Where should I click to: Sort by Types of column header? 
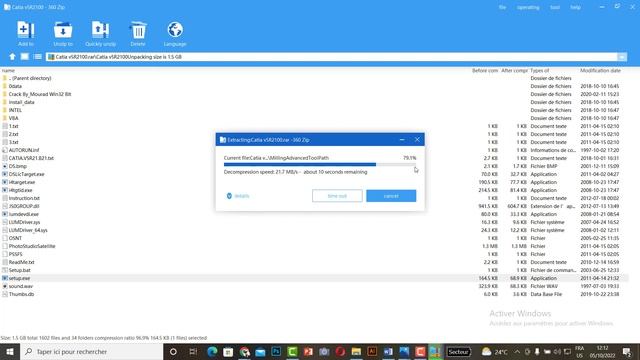pyautogui.click(x=540, y=71)
